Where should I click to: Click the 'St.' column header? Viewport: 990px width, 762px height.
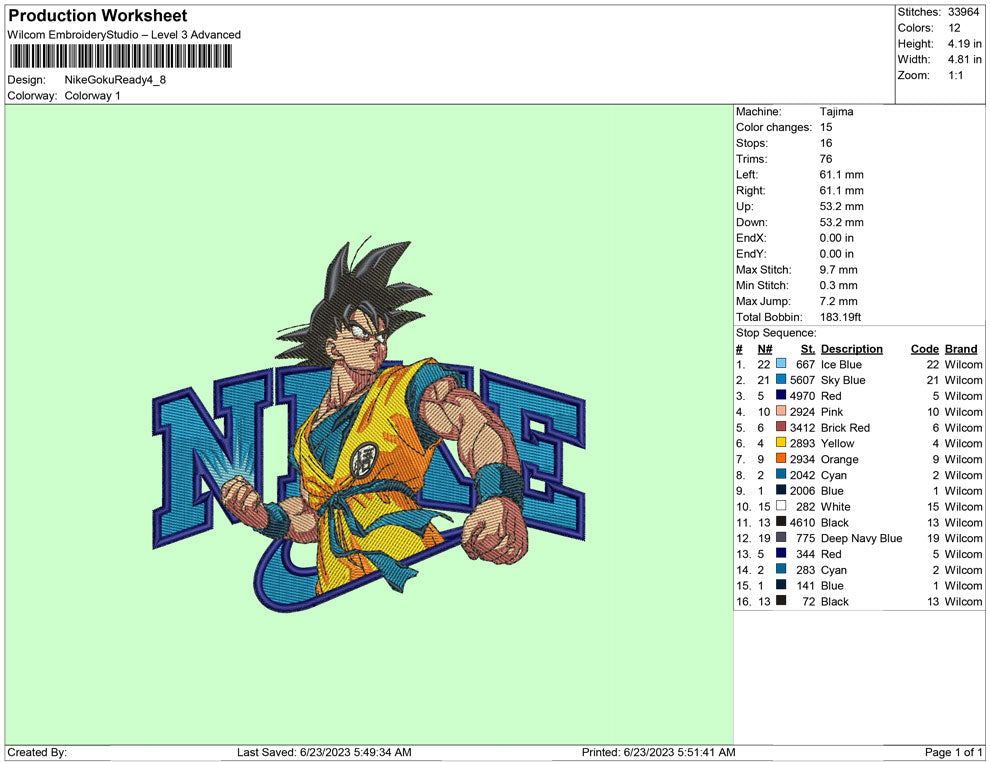pyautogui.click(x=808, y=348)
